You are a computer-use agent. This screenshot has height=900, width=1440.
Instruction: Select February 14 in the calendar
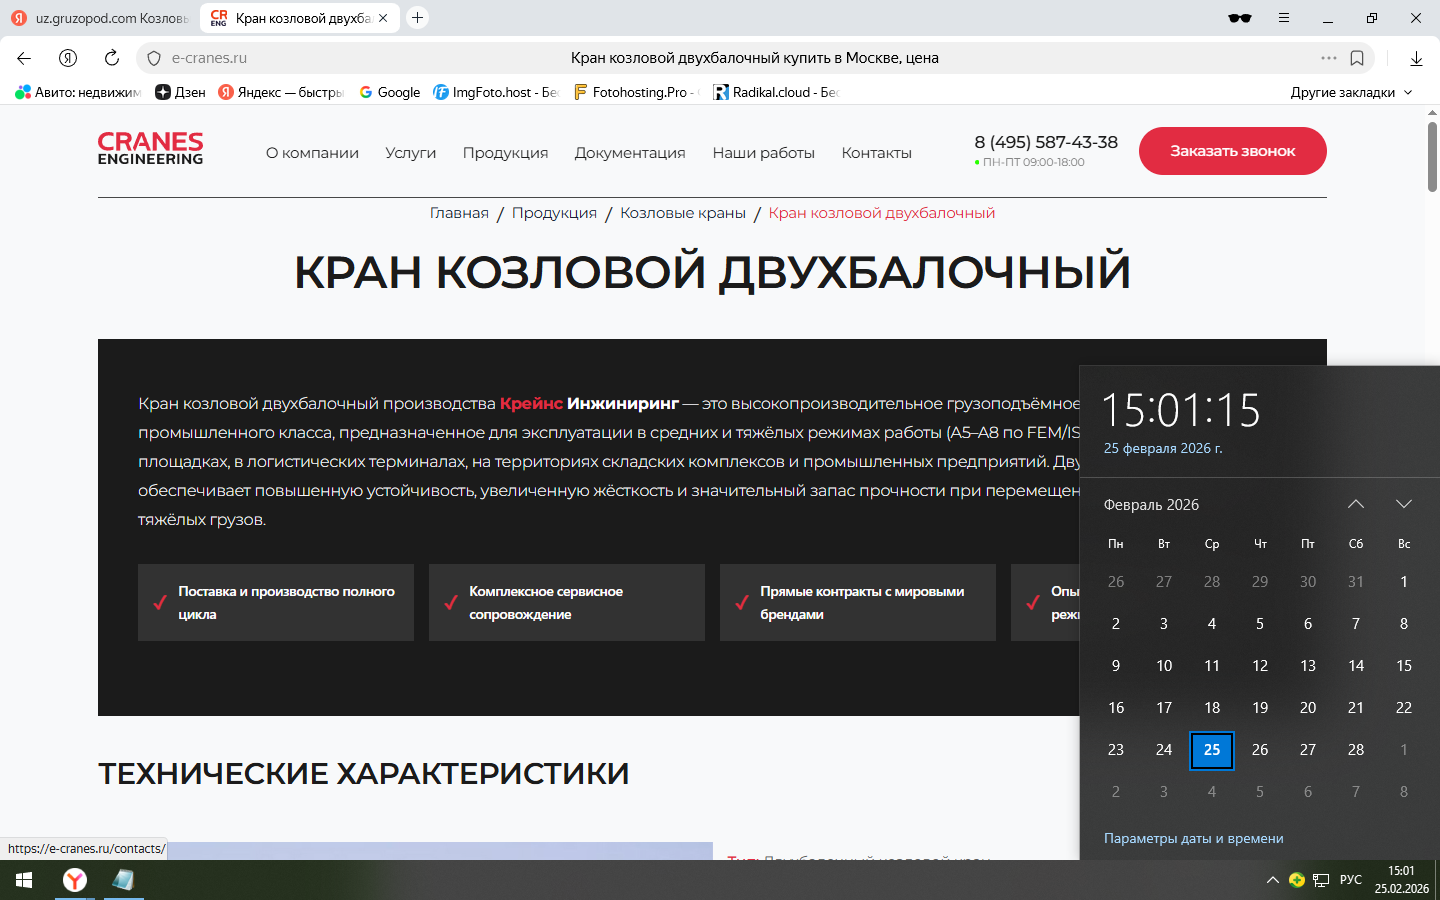point(1356,666)
